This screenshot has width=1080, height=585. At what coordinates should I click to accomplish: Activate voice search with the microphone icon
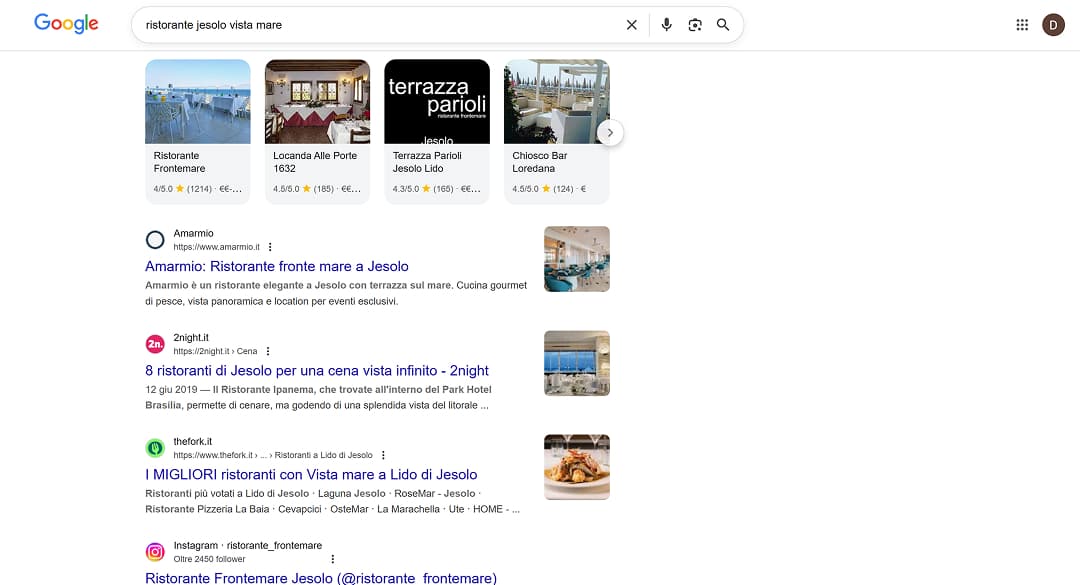666,24
